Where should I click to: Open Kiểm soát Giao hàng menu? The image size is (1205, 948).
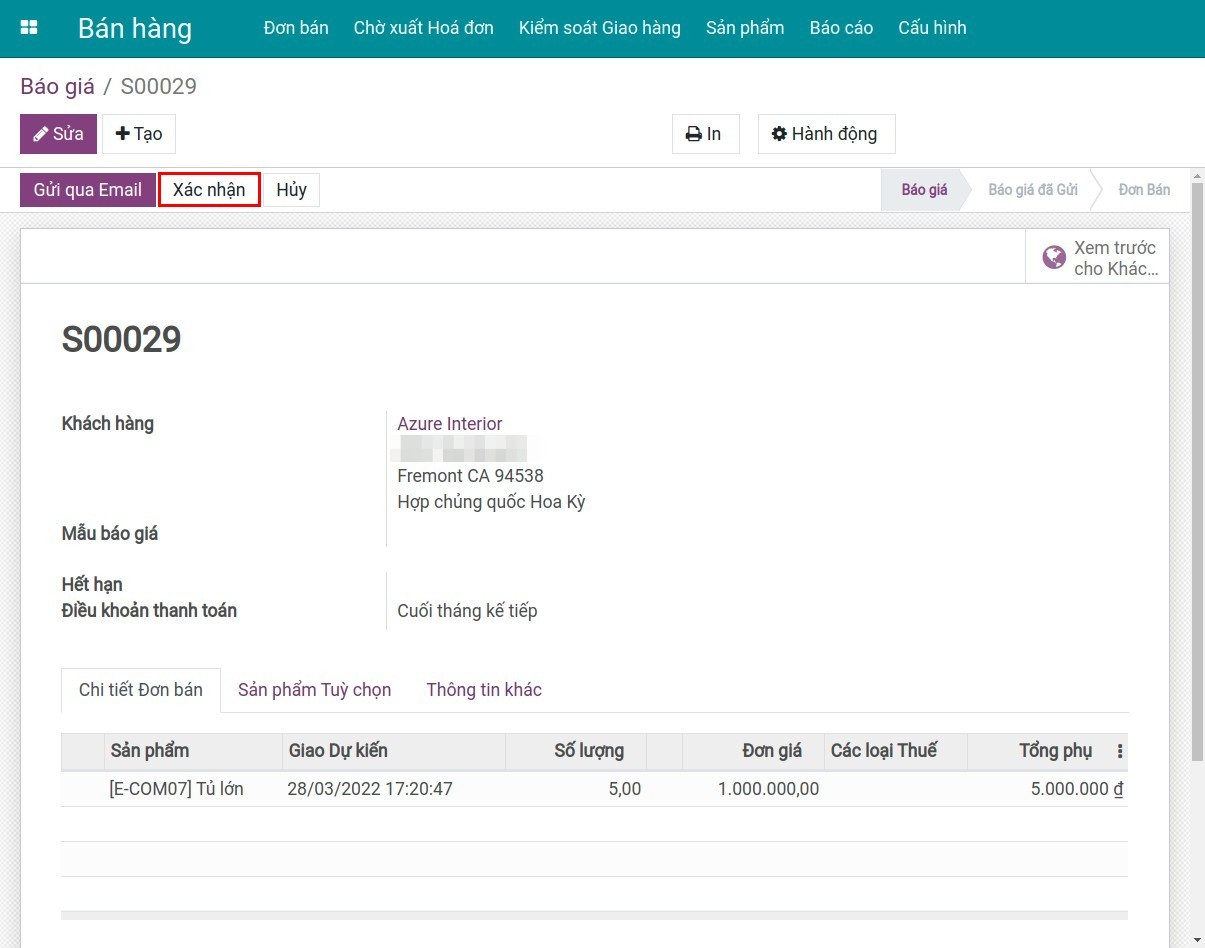(600, 28)
